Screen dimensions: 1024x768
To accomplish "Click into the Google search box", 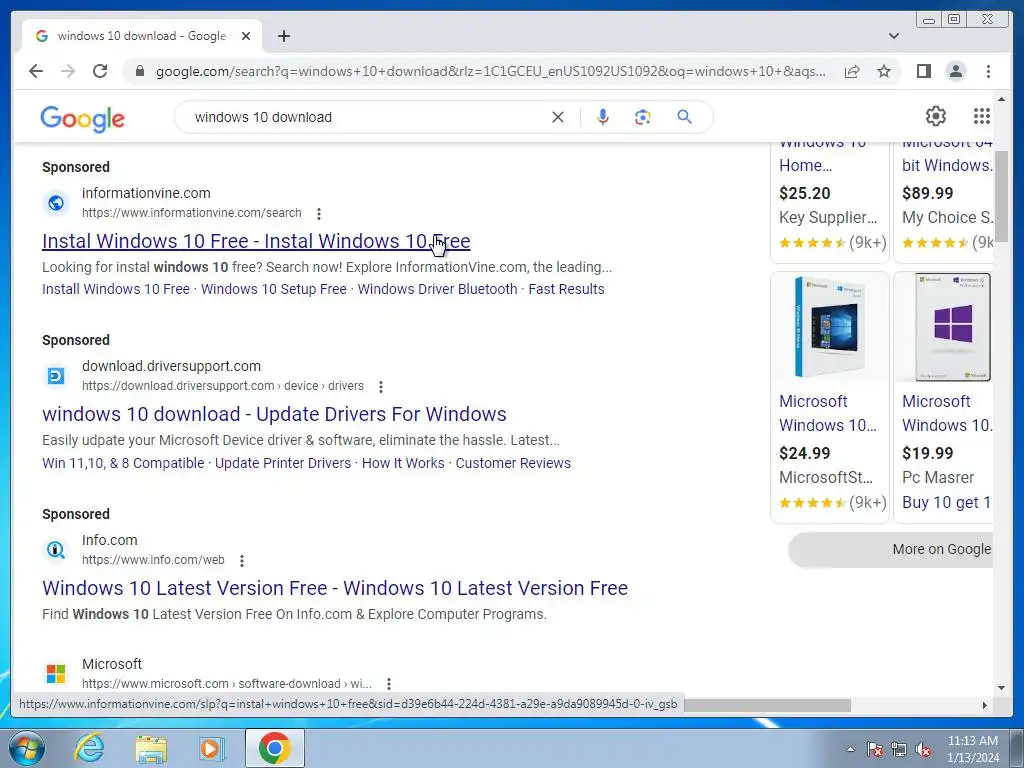I will click(x=369, y=117).
